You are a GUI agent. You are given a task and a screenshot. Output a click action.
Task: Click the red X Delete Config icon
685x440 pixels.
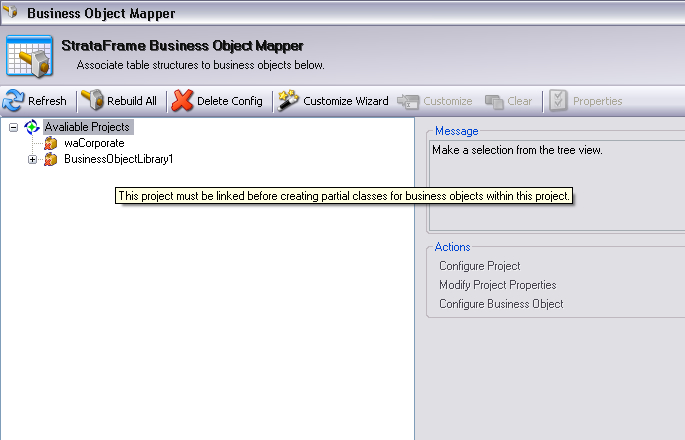coord(183,101)
